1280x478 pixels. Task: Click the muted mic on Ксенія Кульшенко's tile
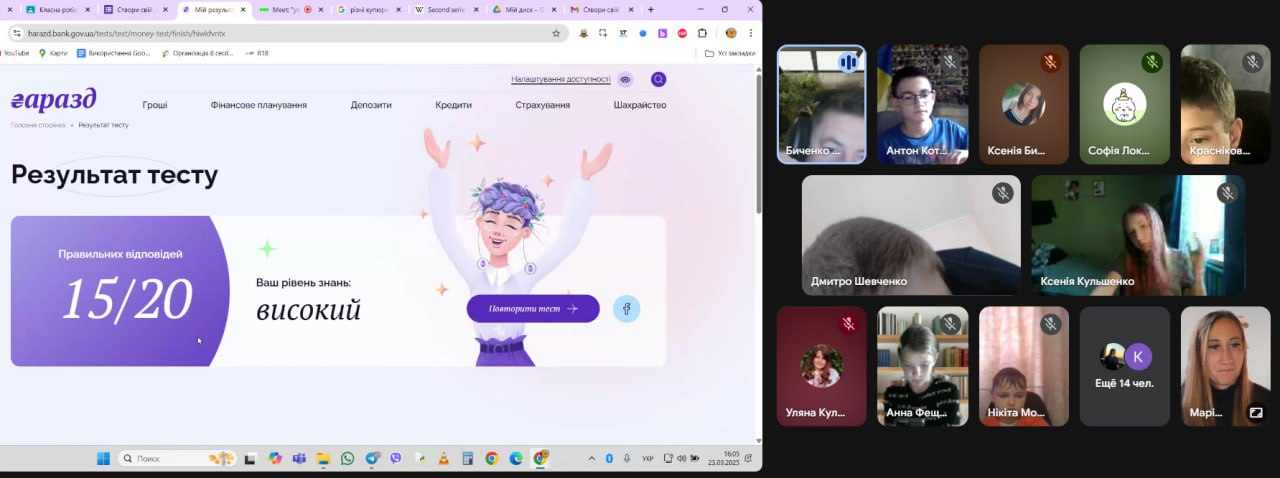pos(1226,193)
